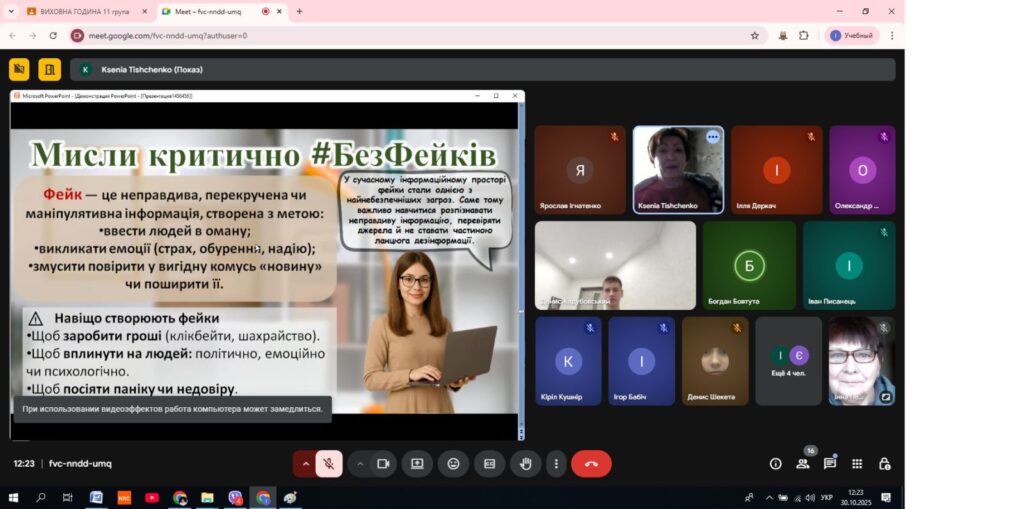The image size is (1024, 509).
Task: Open the activities grid icon
Action: point(857,464)
